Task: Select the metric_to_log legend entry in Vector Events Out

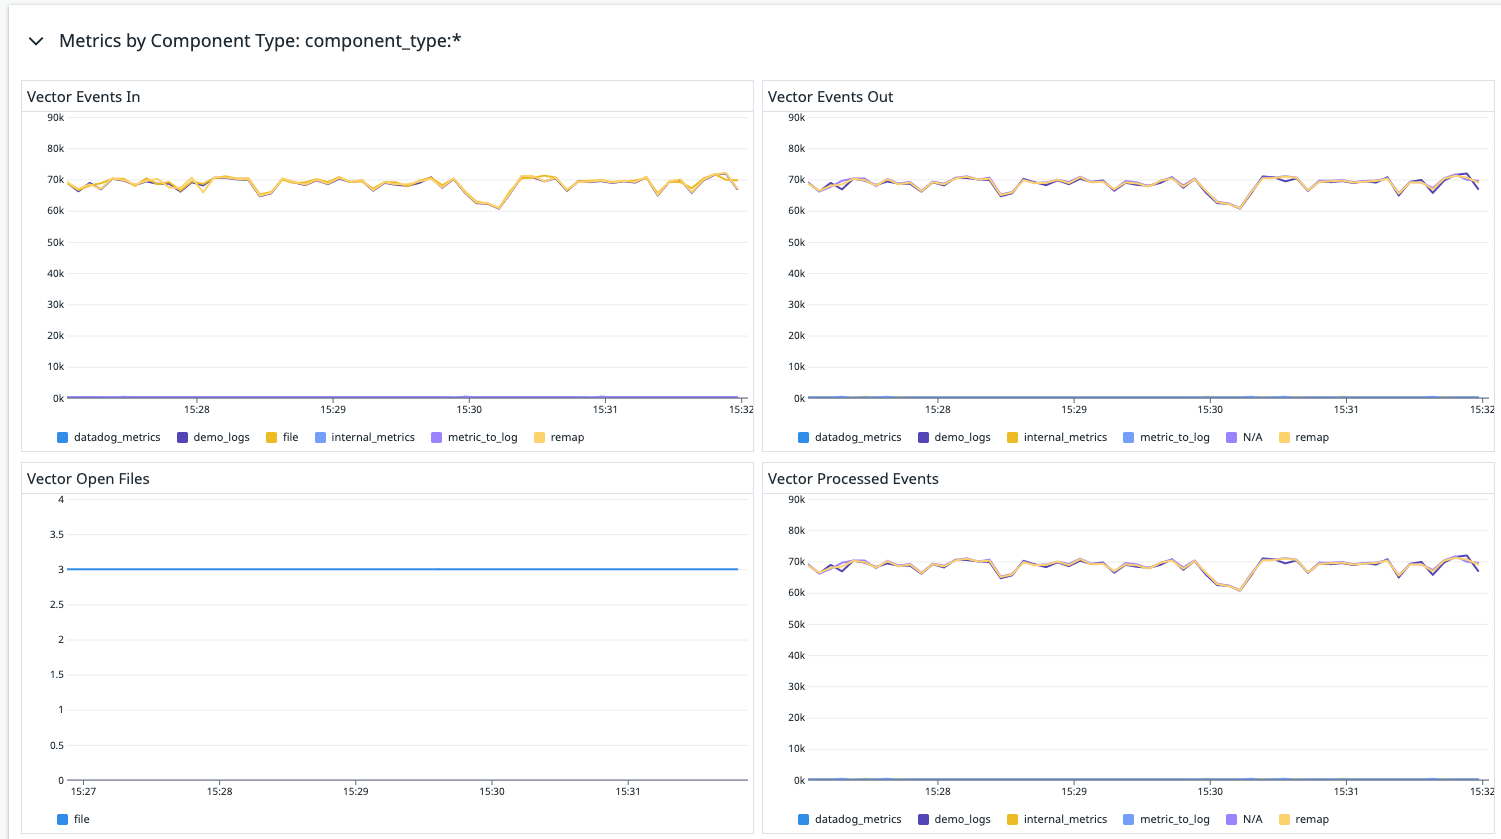Action: [1166, 437]
